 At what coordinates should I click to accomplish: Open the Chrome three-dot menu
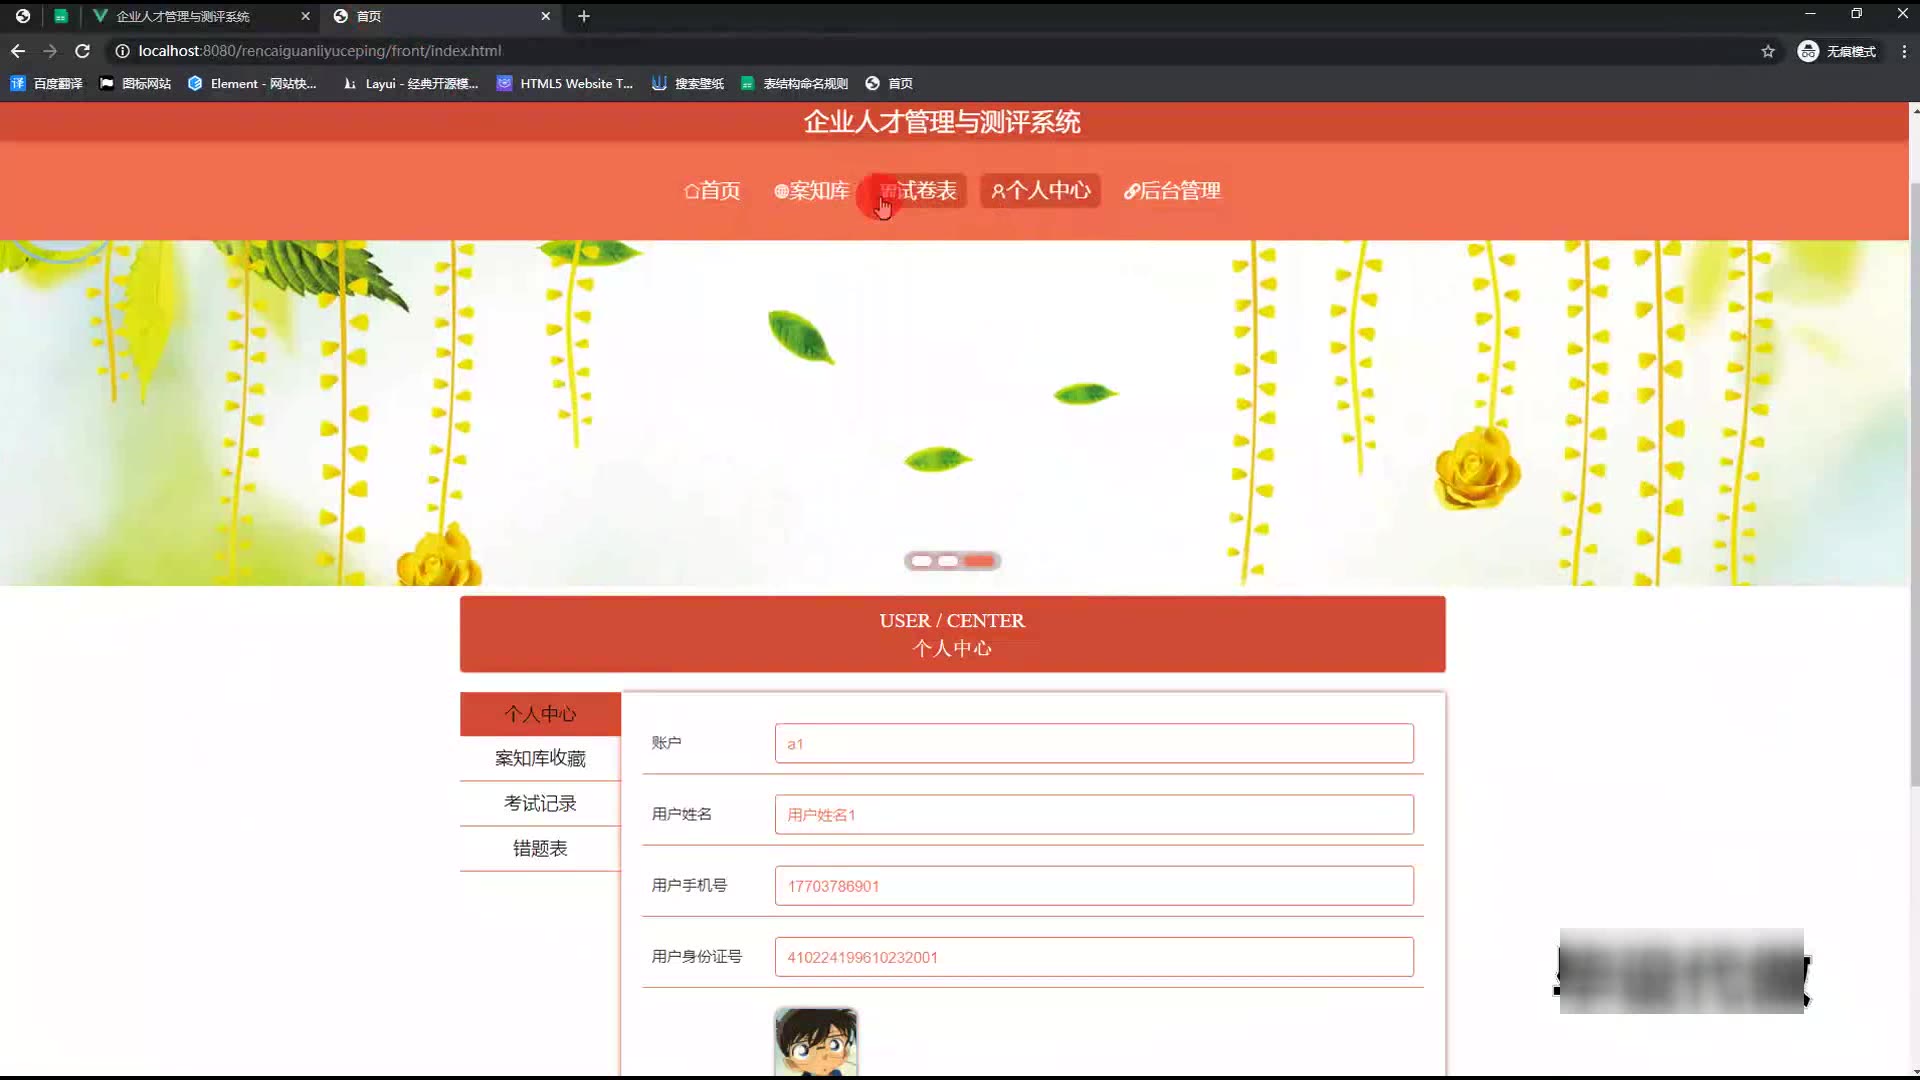click(1904, 51)
